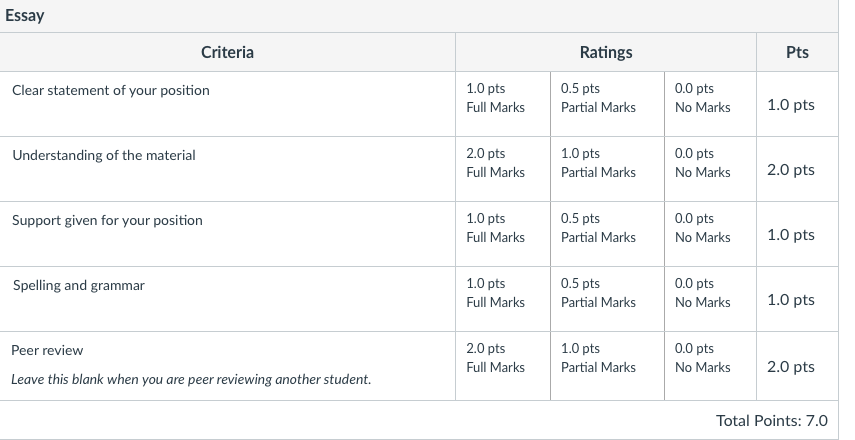
Task: Choose Partial Marks for Clear statement of position
Action: point(607,104)
